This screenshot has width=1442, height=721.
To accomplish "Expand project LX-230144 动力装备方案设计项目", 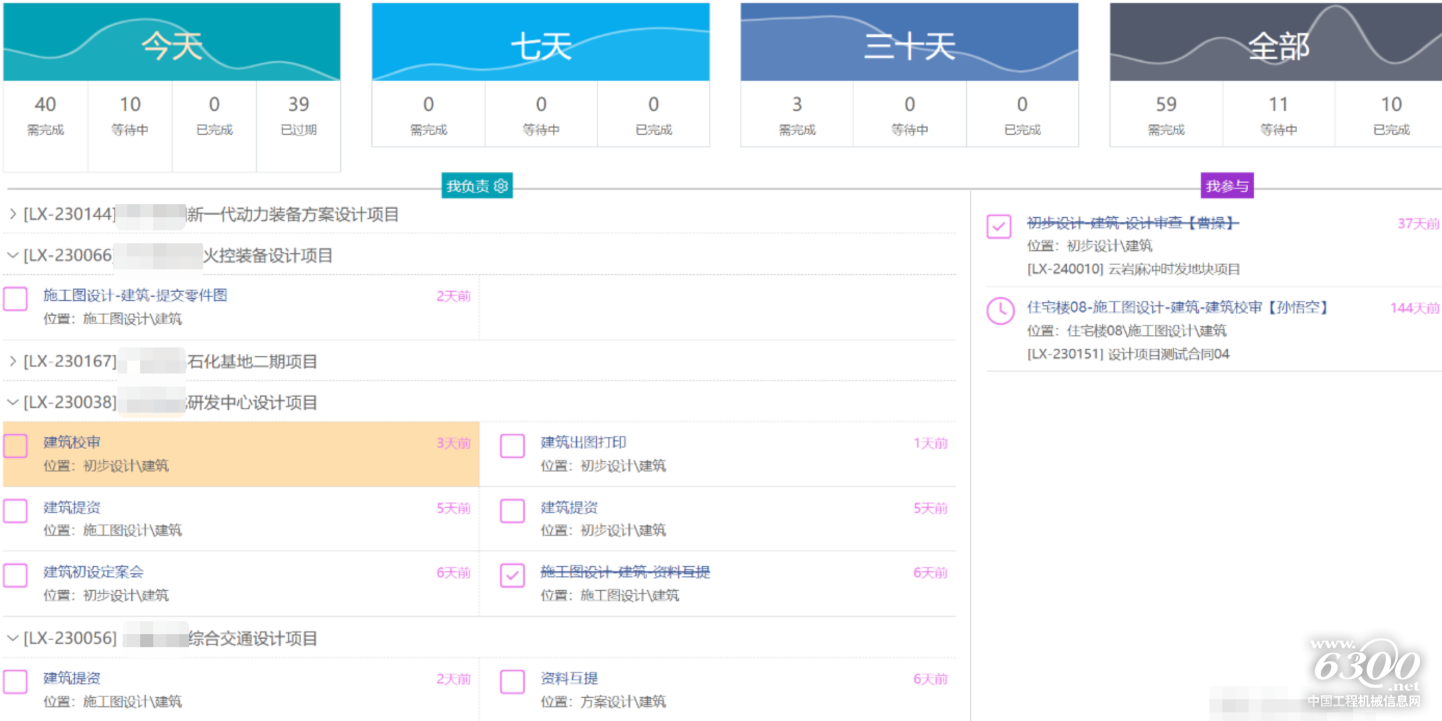I will 14,213.
